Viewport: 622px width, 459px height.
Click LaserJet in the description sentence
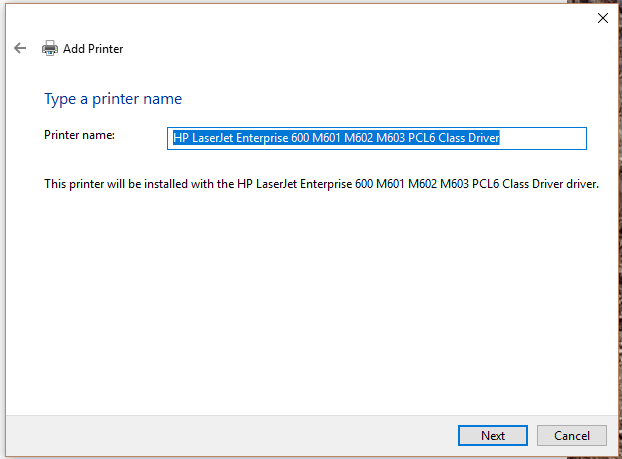277,184
